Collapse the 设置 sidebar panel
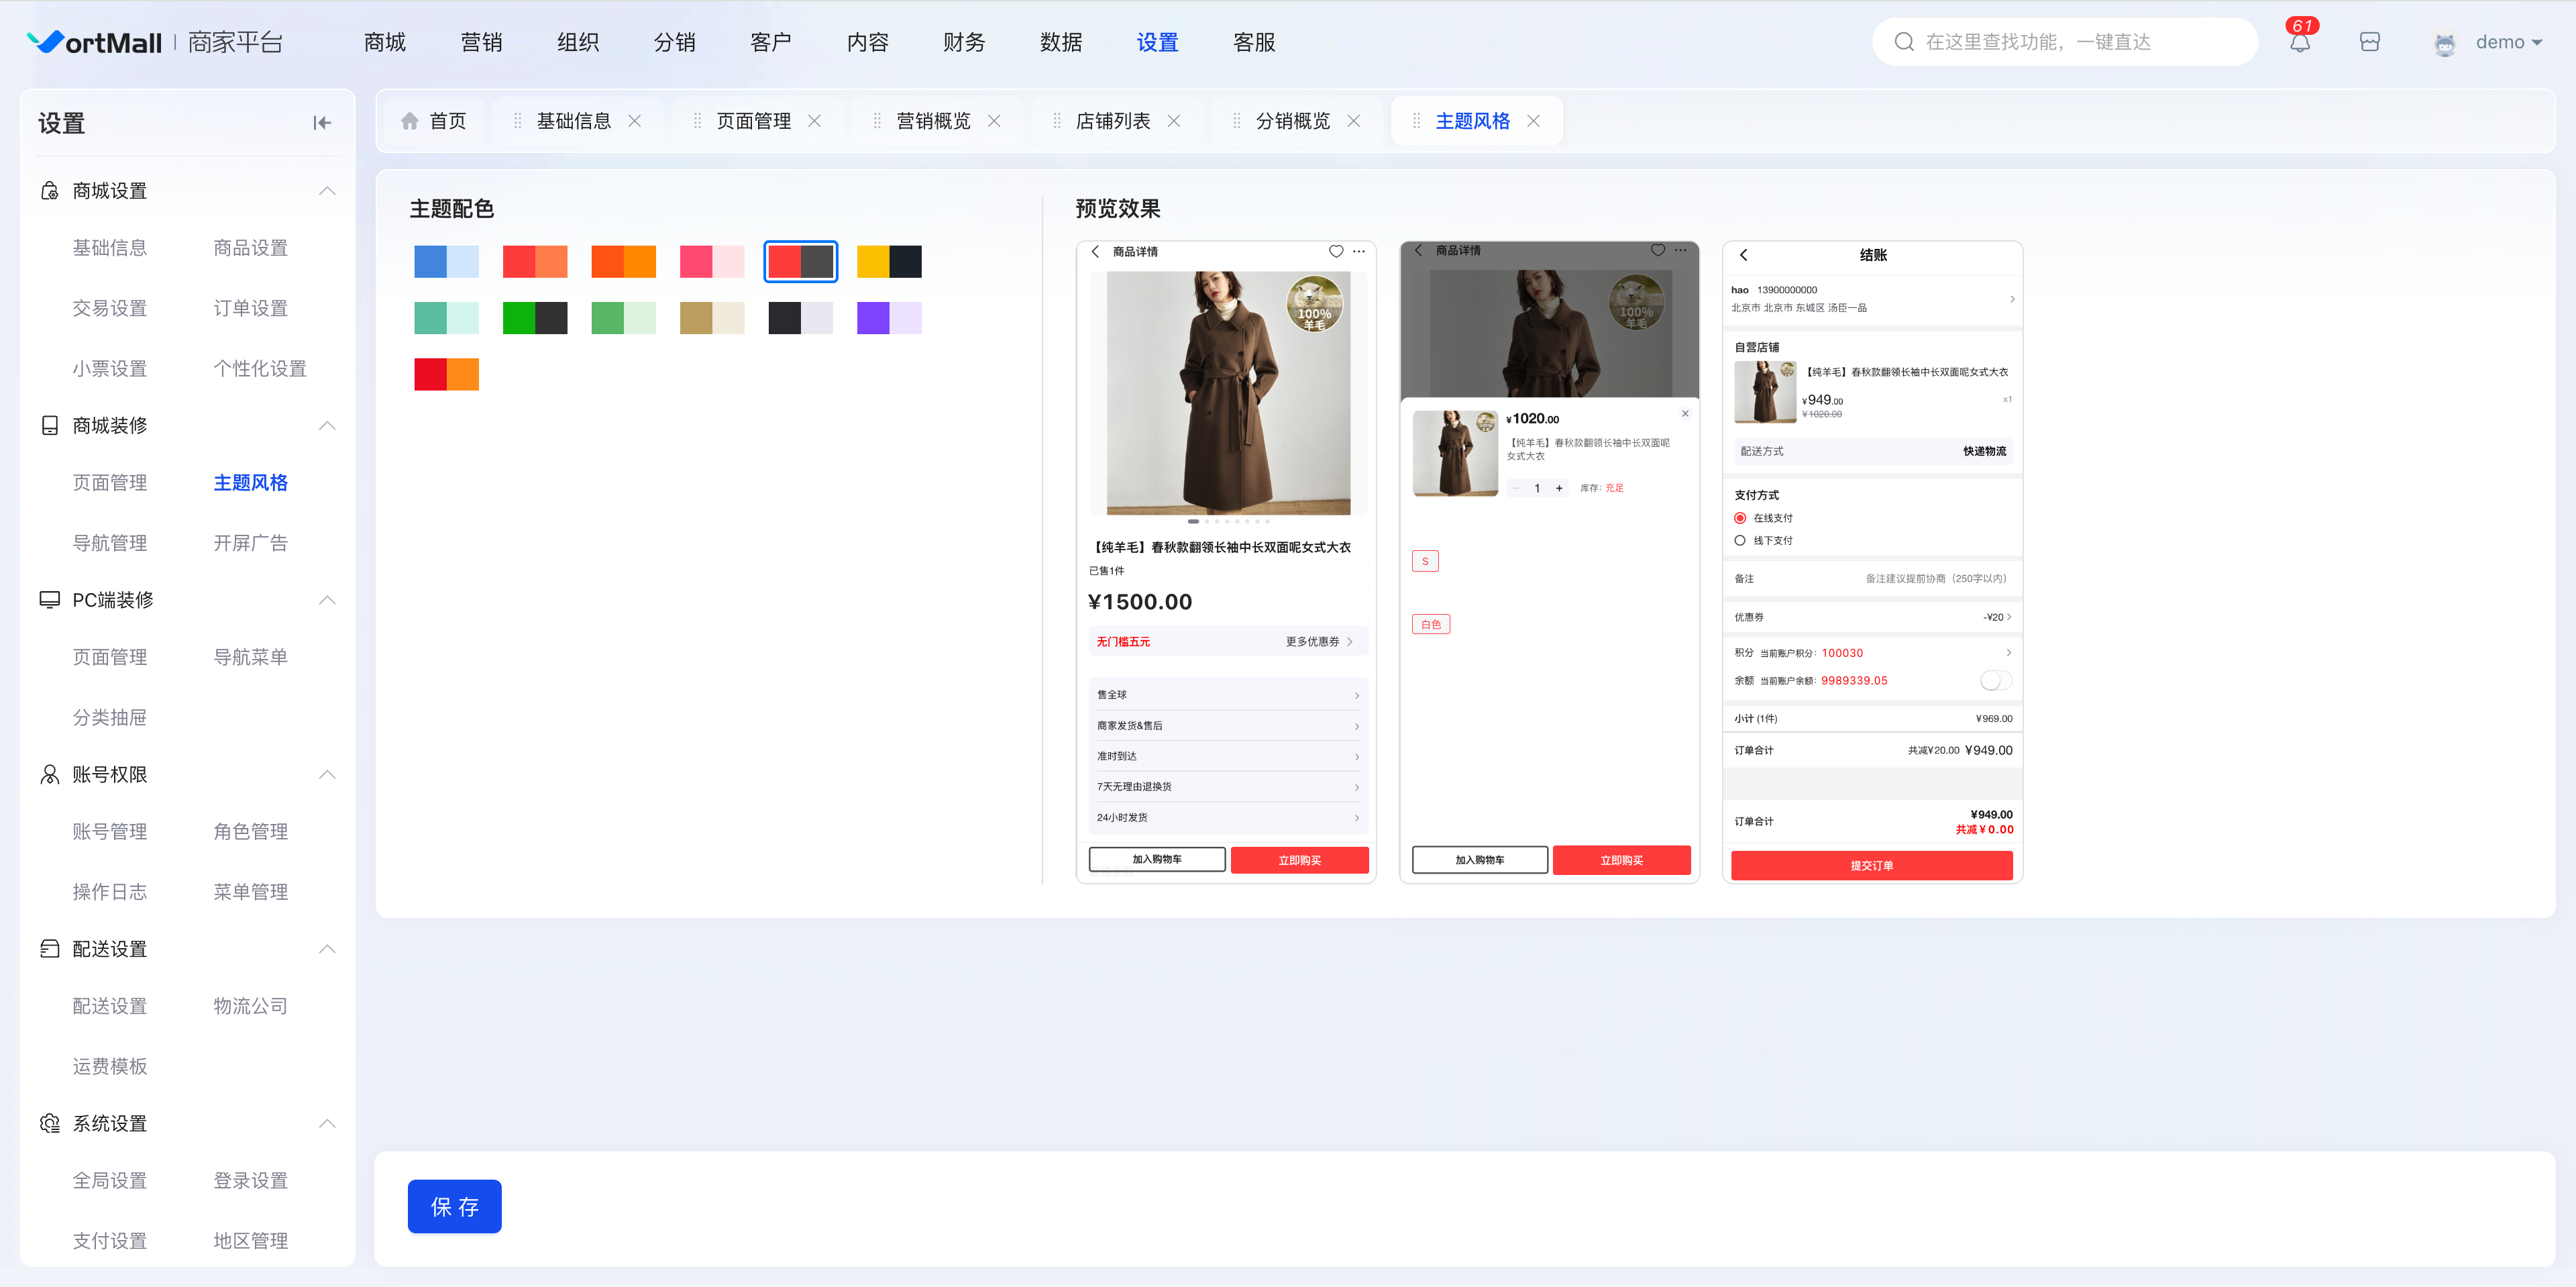The height and width of the screenshot is (1287, 2576). coord(322,123)
